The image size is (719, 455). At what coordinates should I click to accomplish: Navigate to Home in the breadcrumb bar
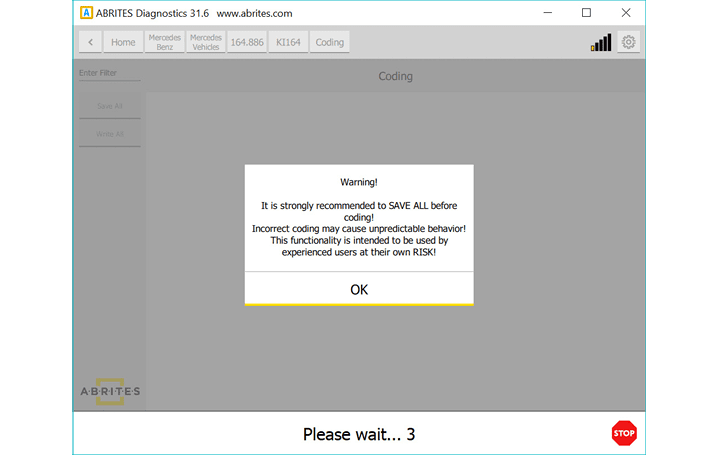click(x=123, y=42)
